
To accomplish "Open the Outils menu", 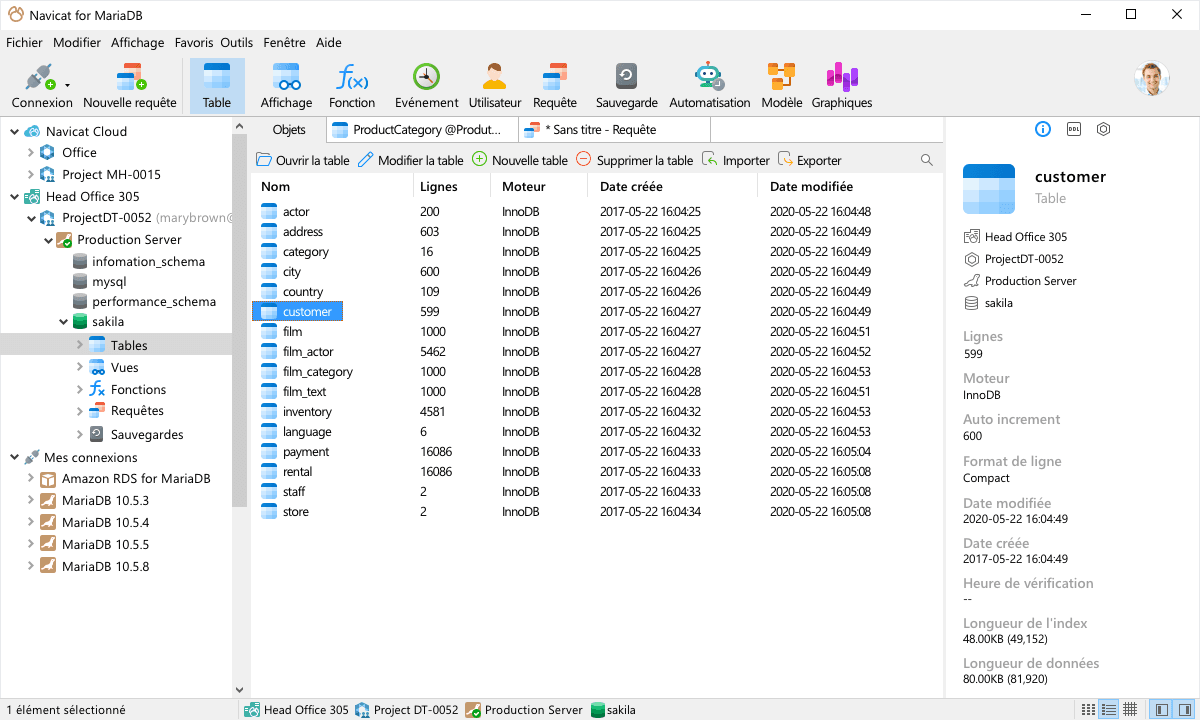I will coord(237,42).
